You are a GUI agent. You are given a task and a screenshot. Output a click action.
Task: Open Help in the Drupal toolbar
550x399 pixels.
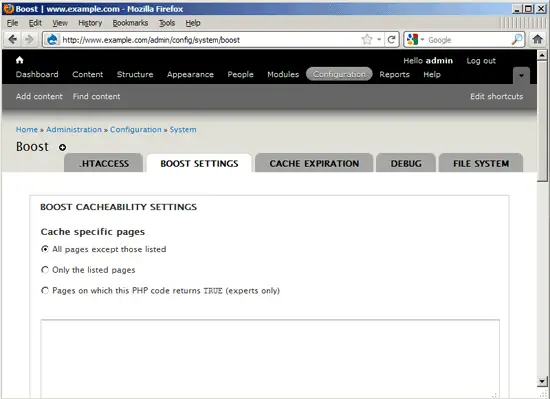[432, 74]
